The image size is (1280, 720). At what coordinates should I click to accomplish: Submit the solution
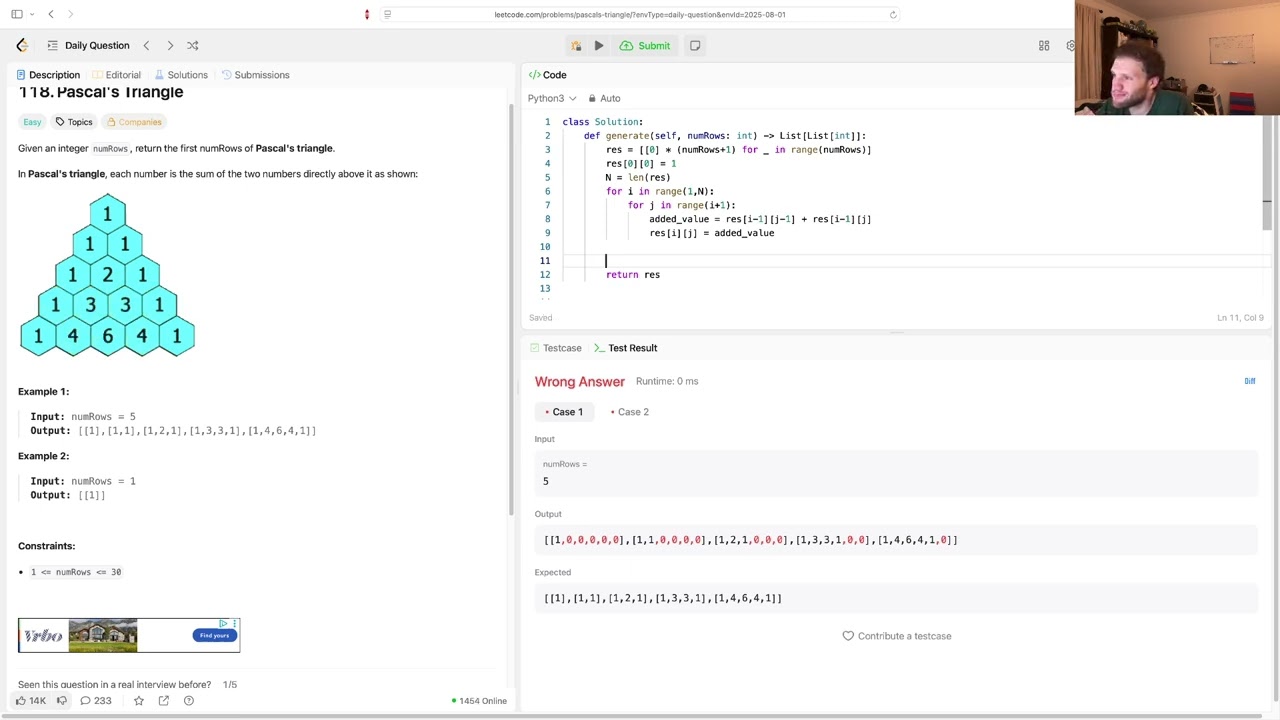[x=645, y=45]
